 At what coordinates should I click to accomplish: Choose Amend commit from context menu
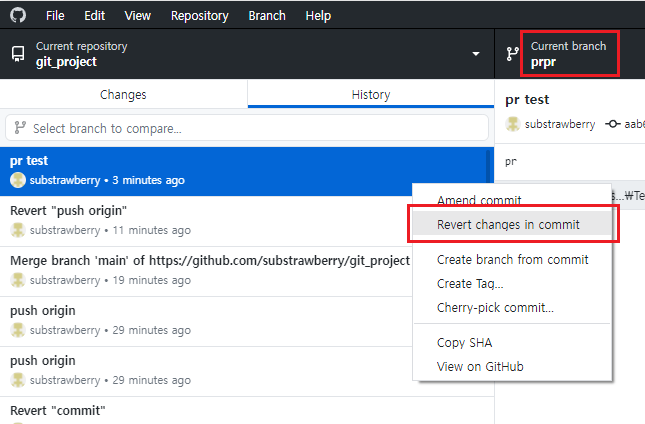point(512,198)
